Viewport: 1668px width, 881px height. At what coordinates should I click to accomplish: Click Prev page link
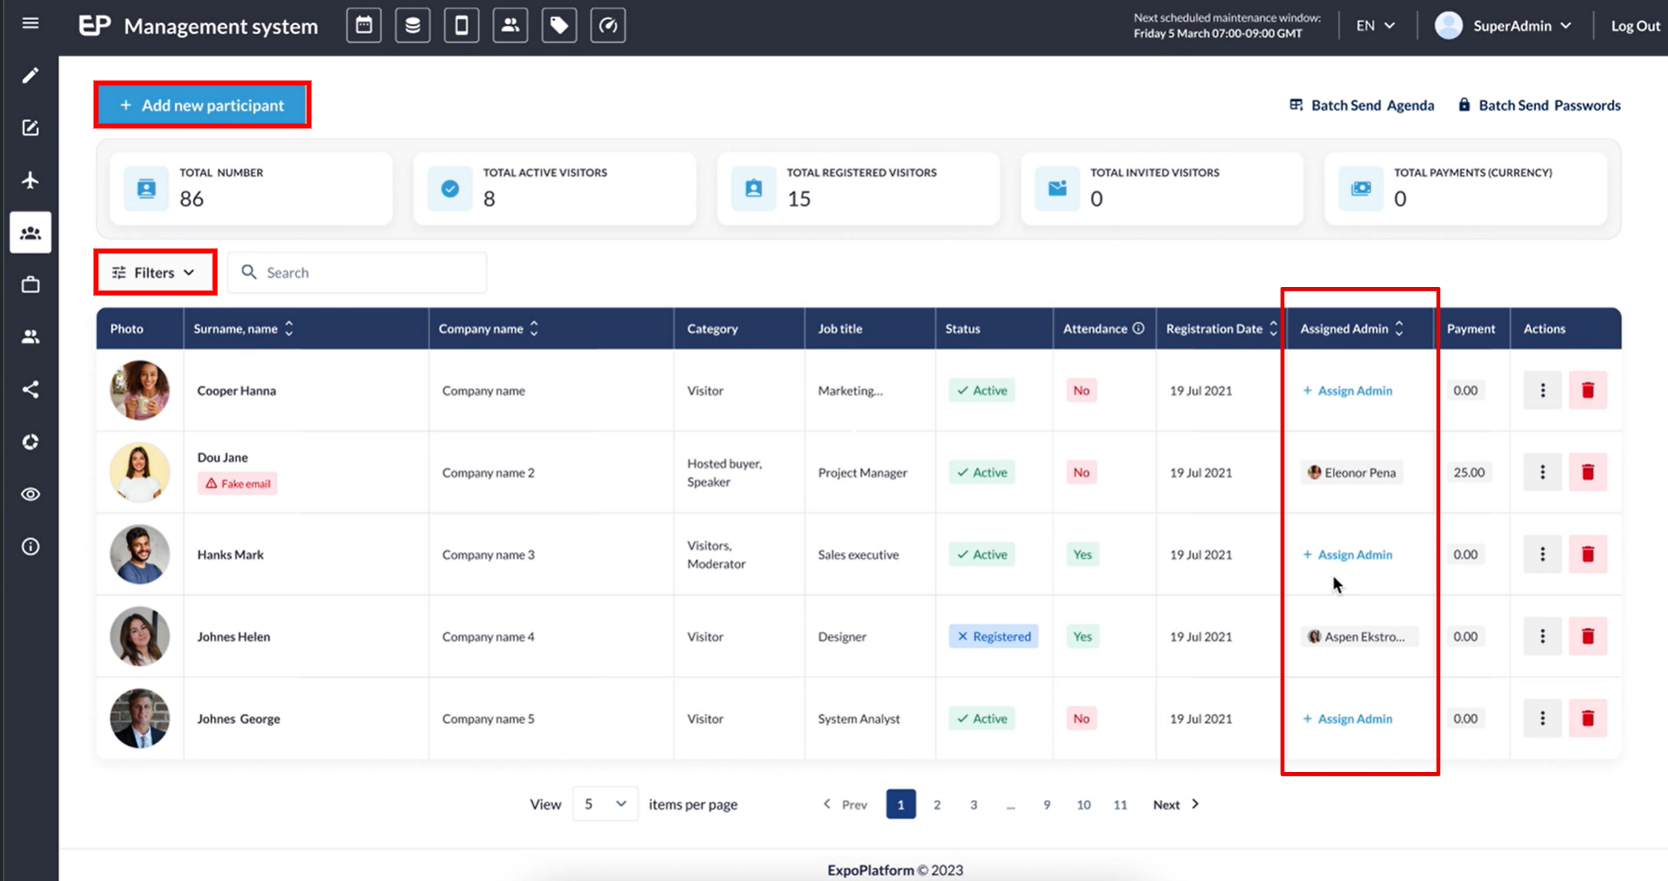[x=845, y=804]
